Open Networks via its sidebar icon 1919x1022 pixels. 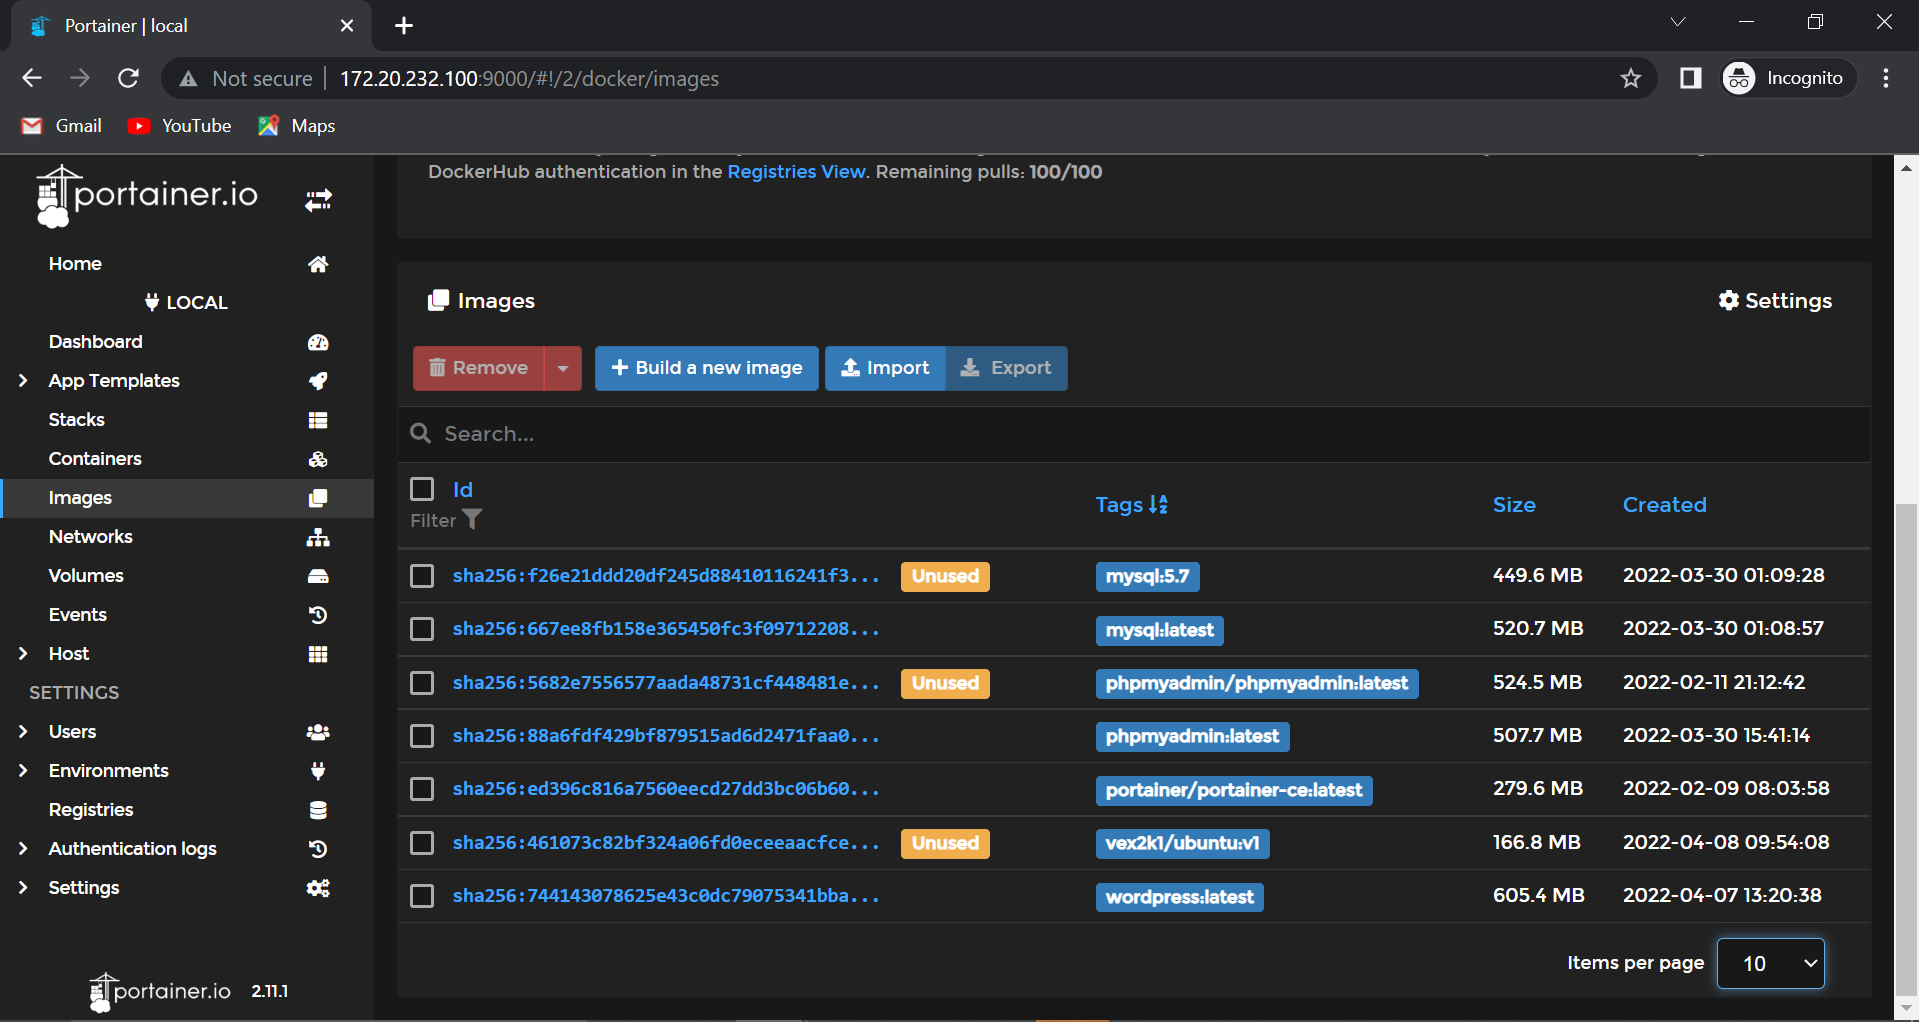tap(317, 537)
